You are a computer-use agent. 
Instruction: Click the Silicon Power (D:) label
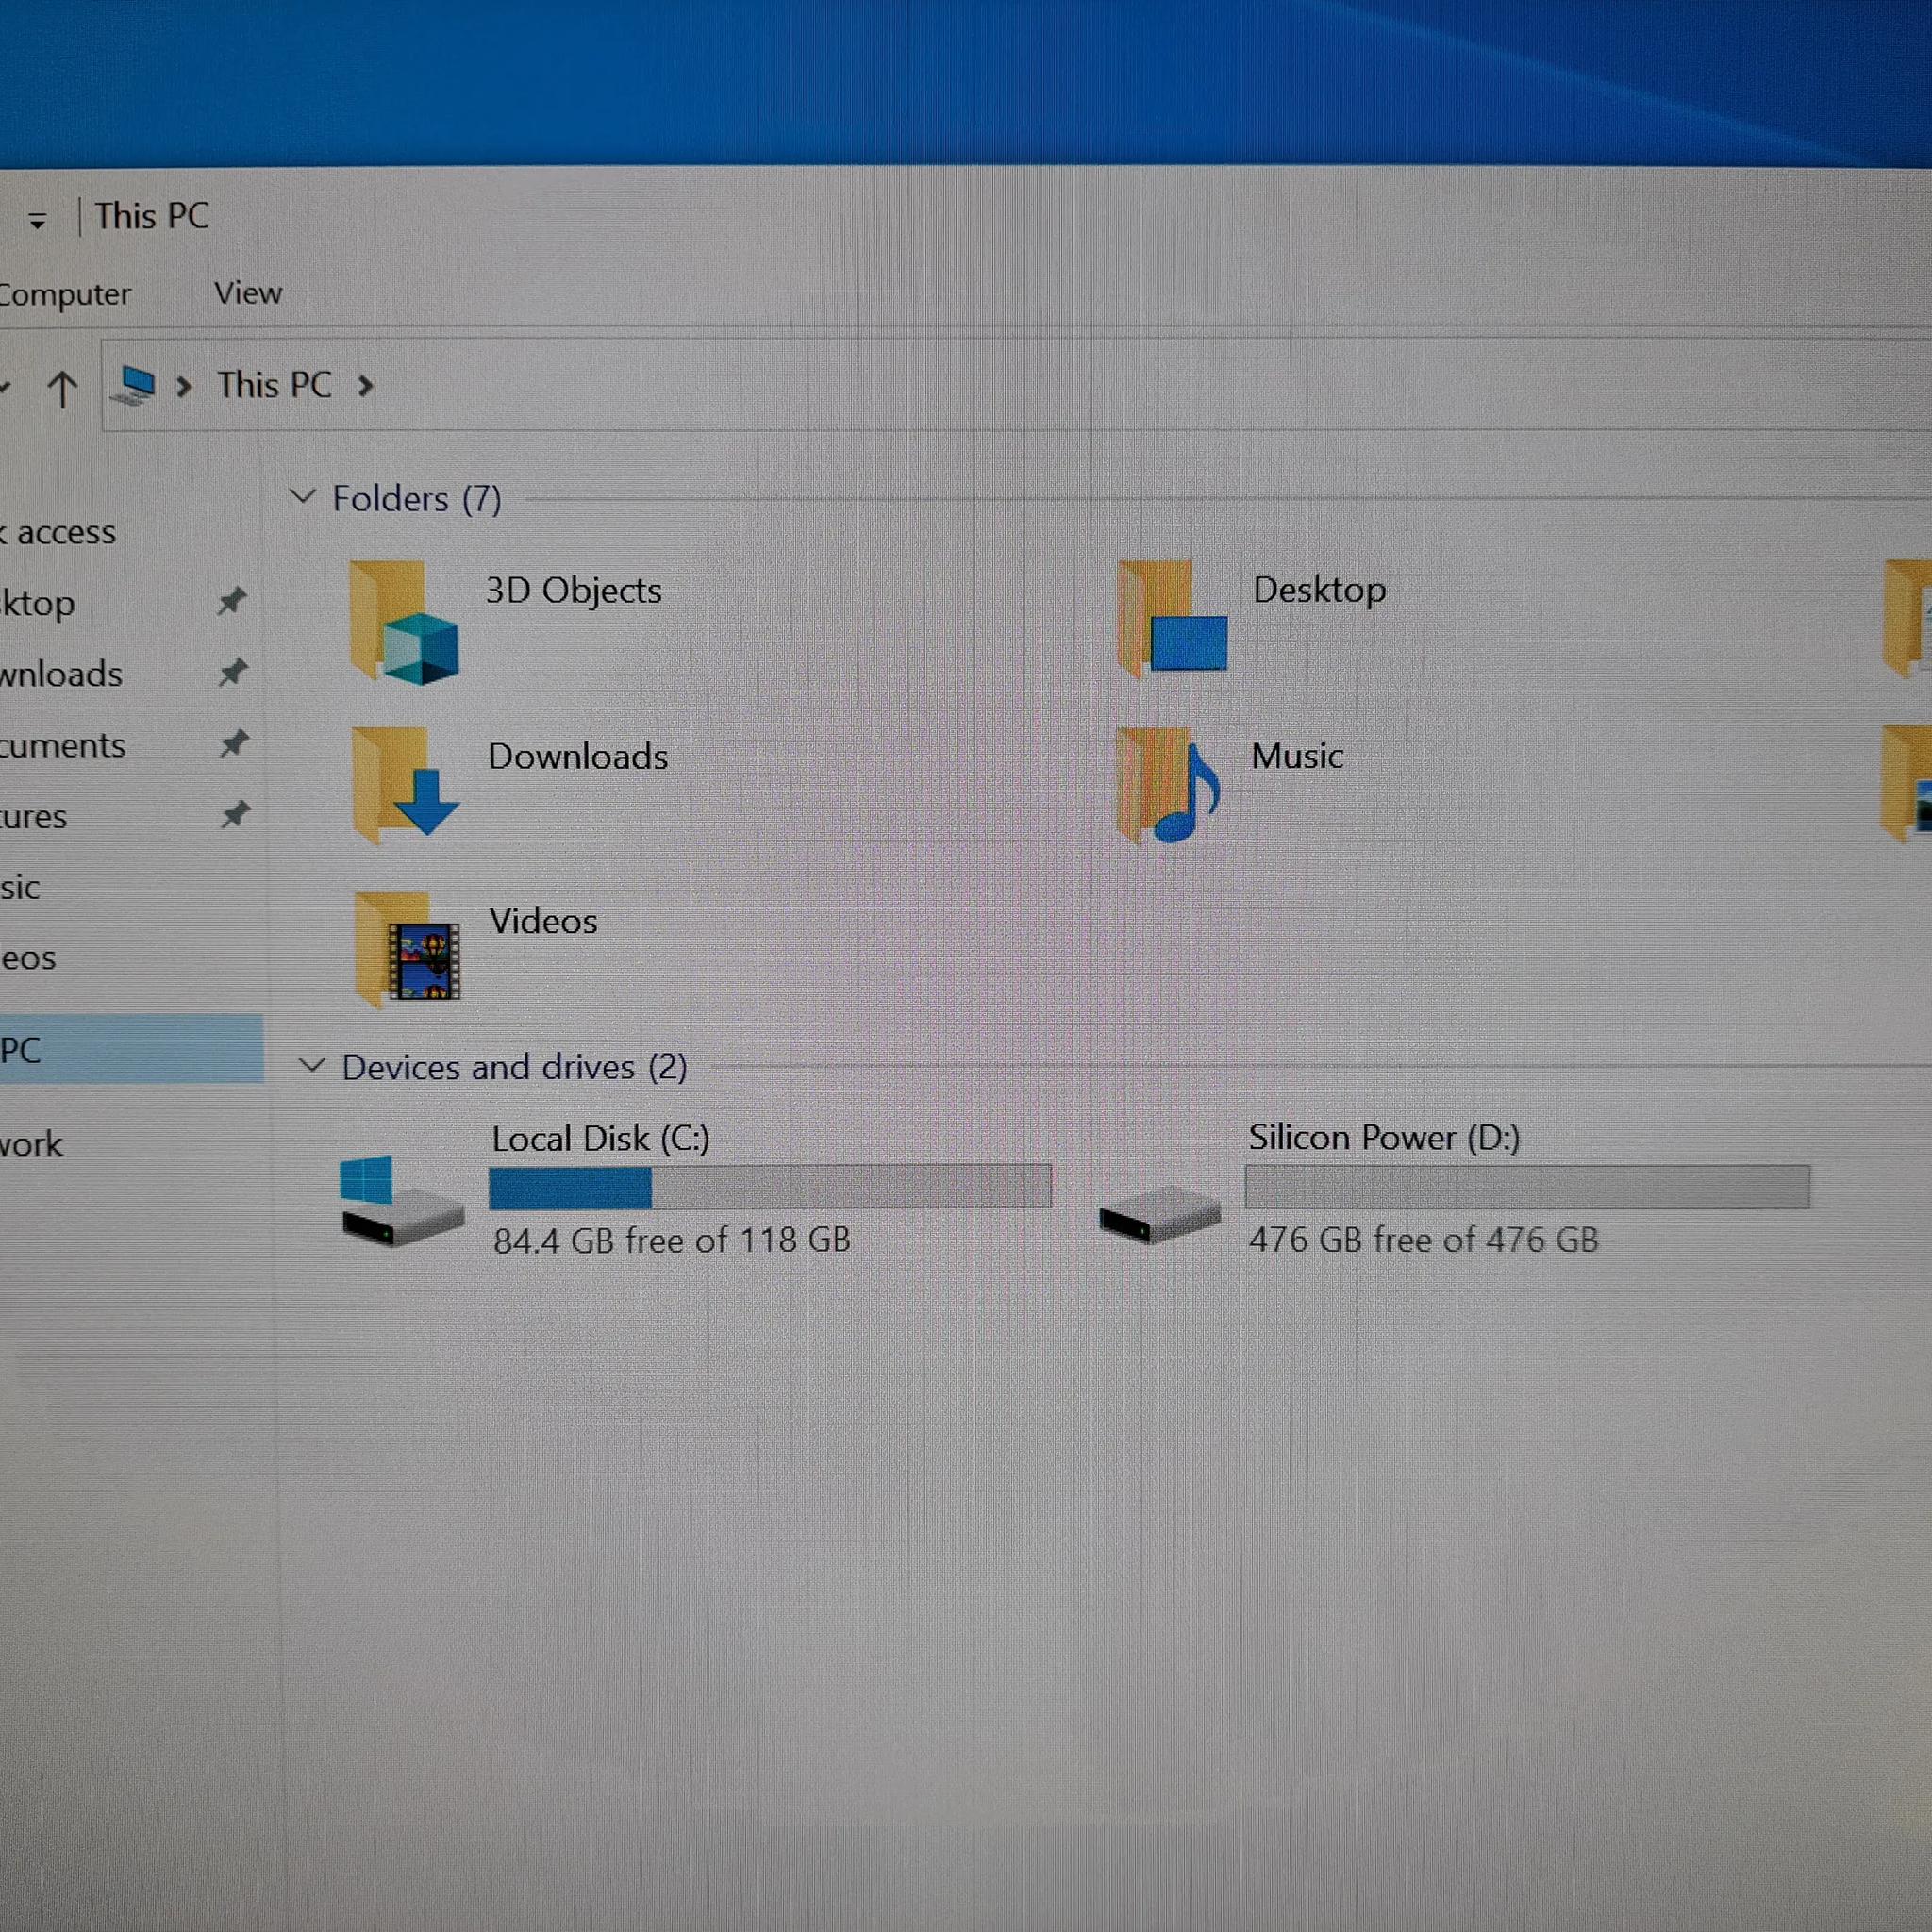pyautogui.click(x=1384, y=1138)
